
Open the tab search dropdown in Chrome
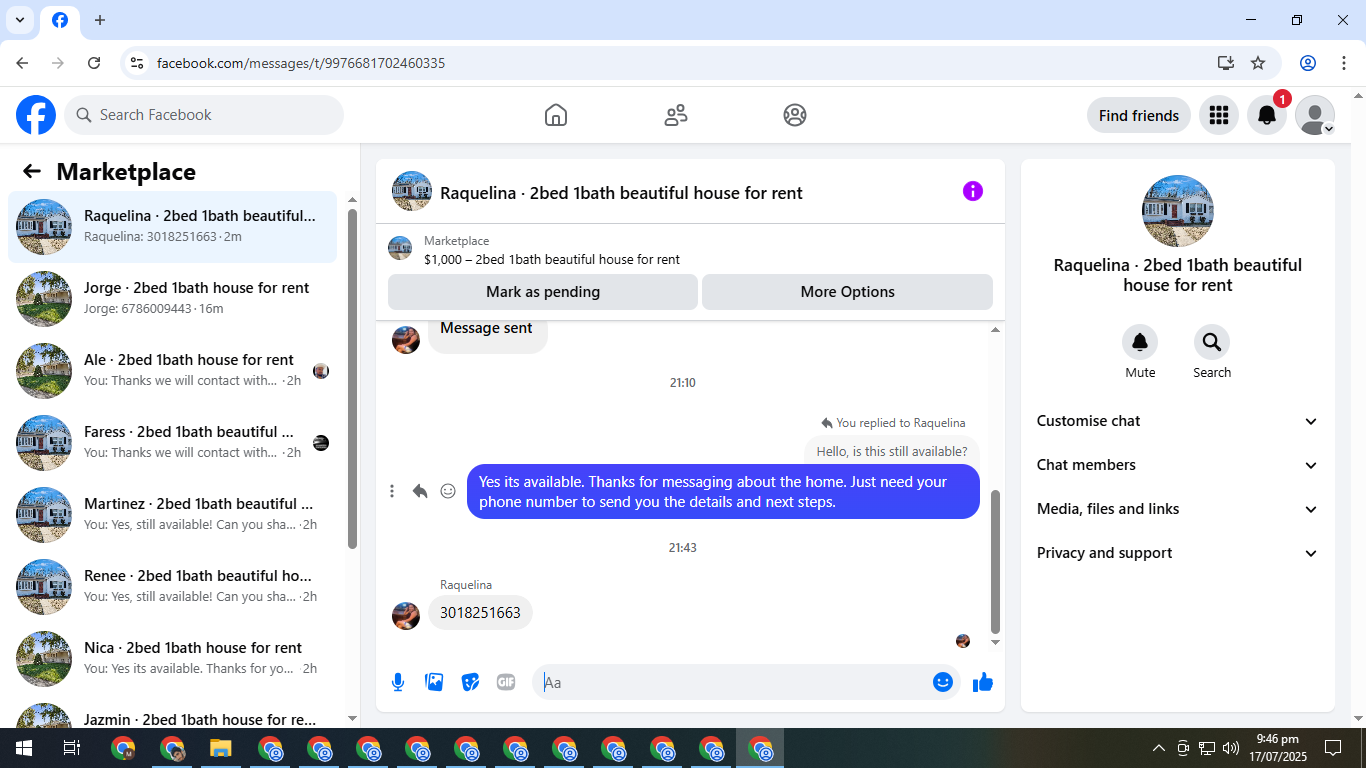(20, 20)
